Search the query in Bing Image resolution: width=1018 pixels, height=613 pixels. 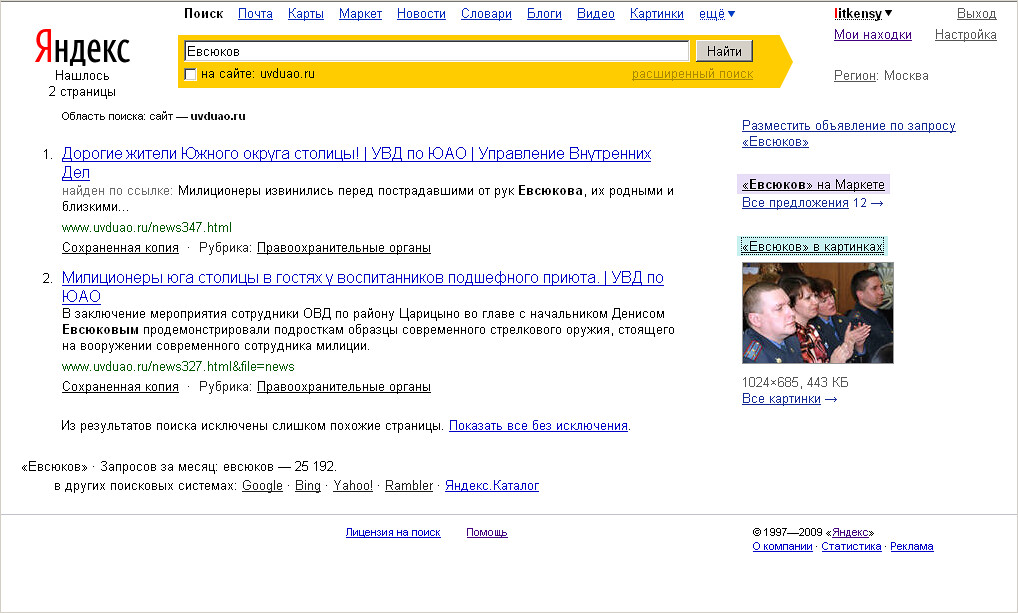click(x=308, y=485)
